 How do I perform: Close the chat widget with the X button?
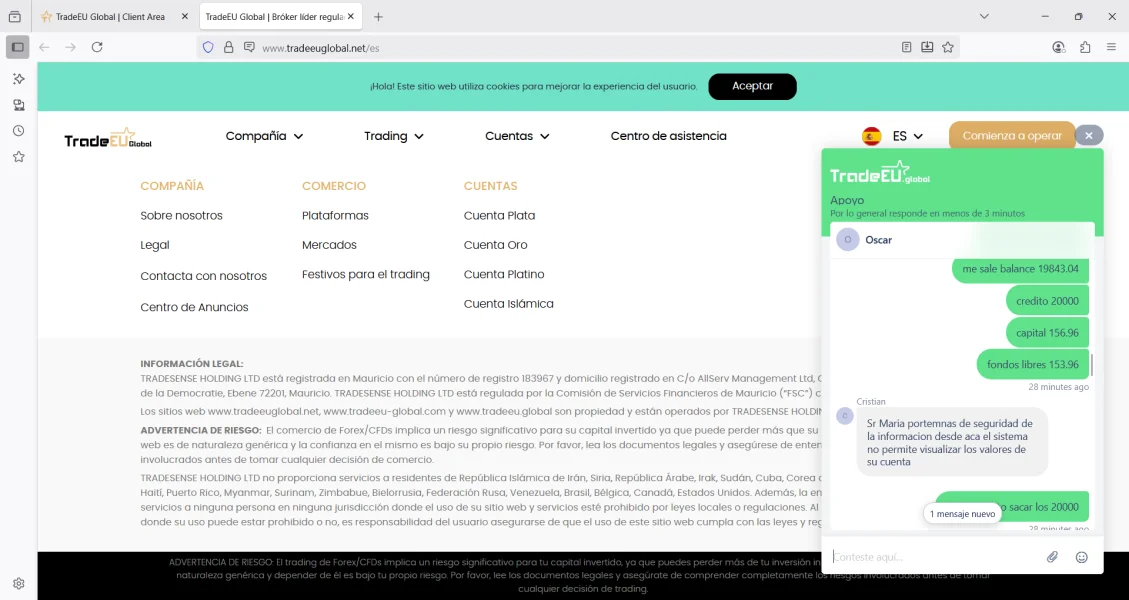point(1089,135)
